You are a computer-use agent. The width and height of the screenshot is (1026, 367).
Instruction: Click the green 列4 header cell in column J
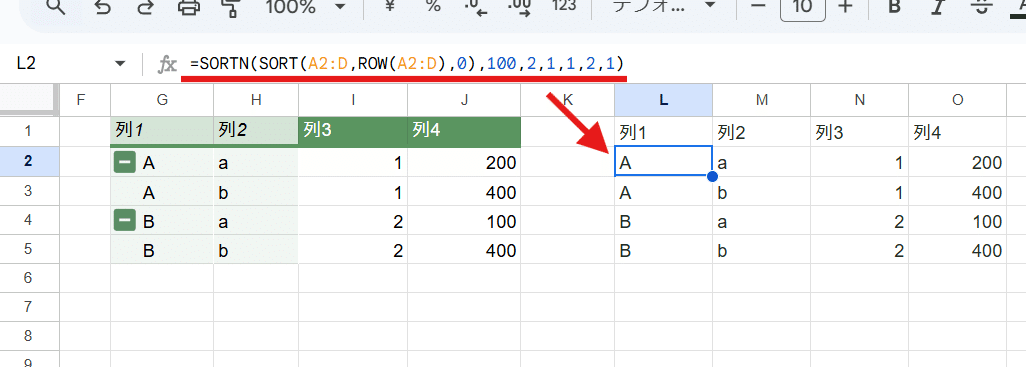pos(464,132)
